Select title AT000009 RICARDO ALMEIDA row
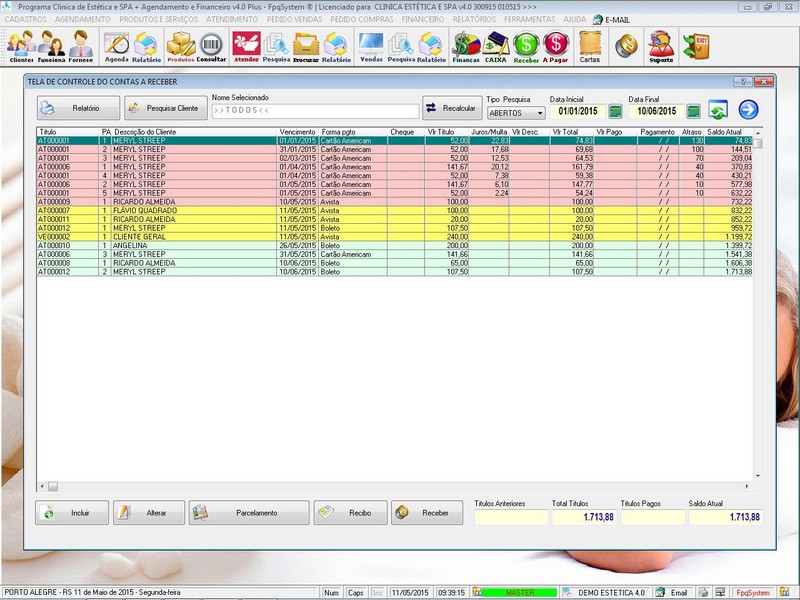Image resolution: width=800 pixels, height=600 pixels. pos(394,202)
